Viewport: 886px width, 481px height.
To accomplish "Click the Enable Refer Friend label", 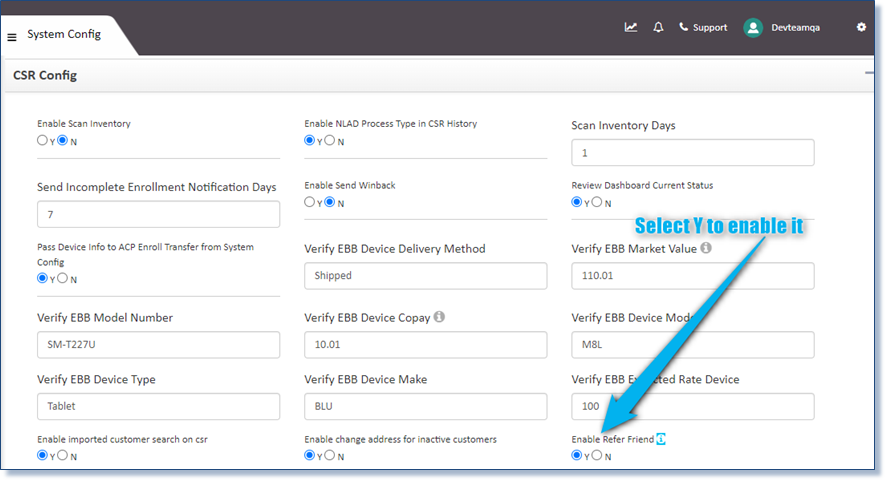I will click(613, 439).
